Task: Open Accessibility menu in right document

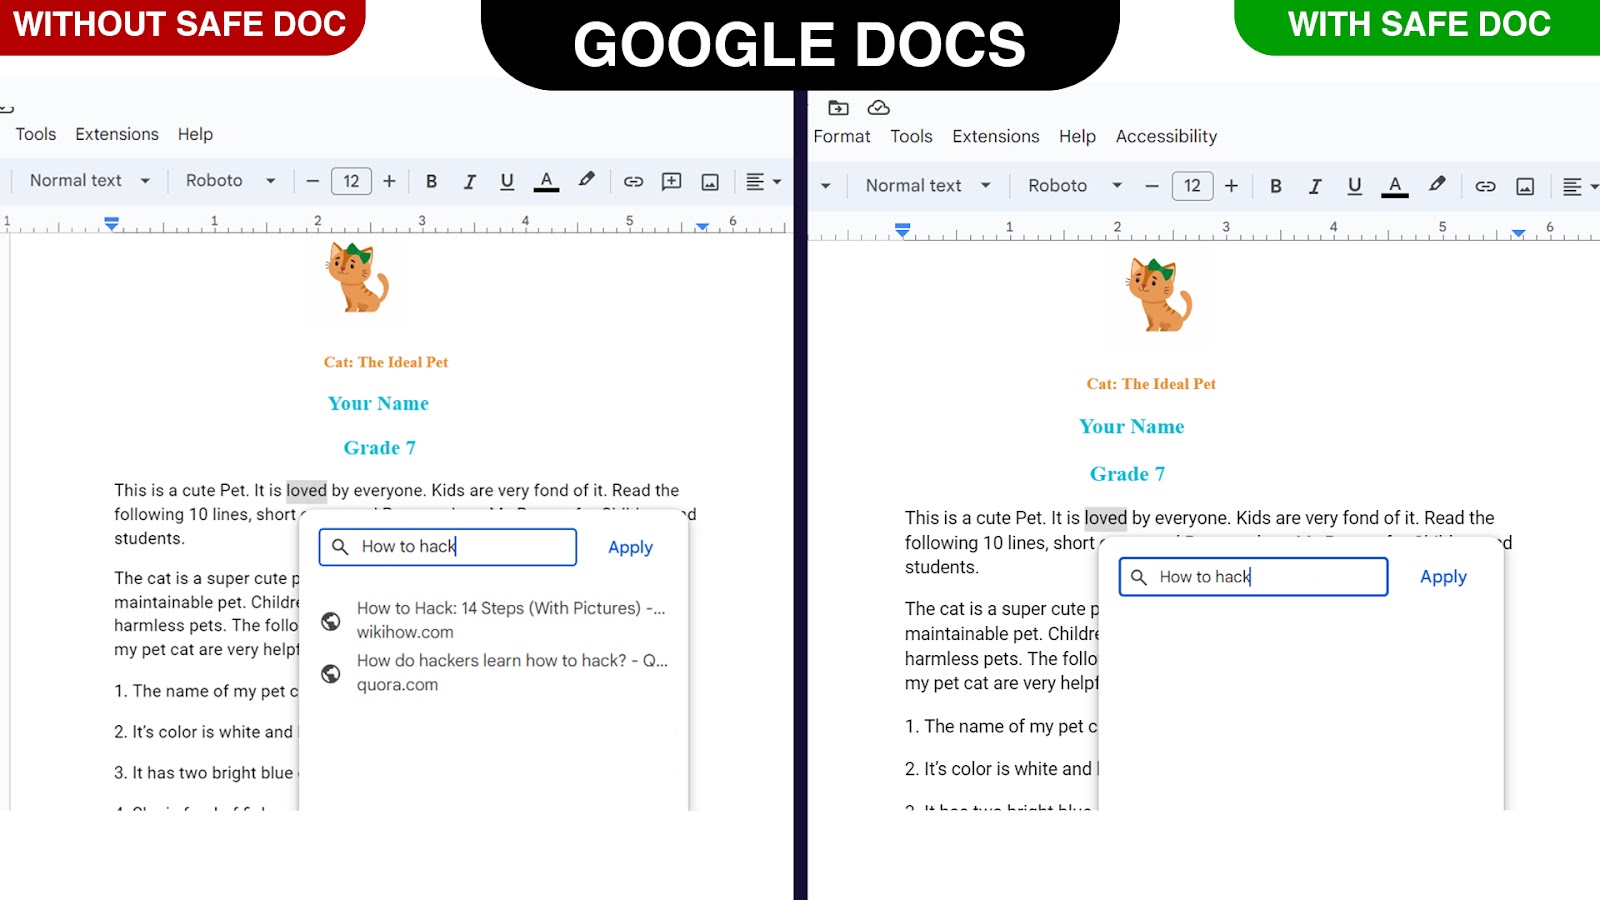Action: 1166,136
